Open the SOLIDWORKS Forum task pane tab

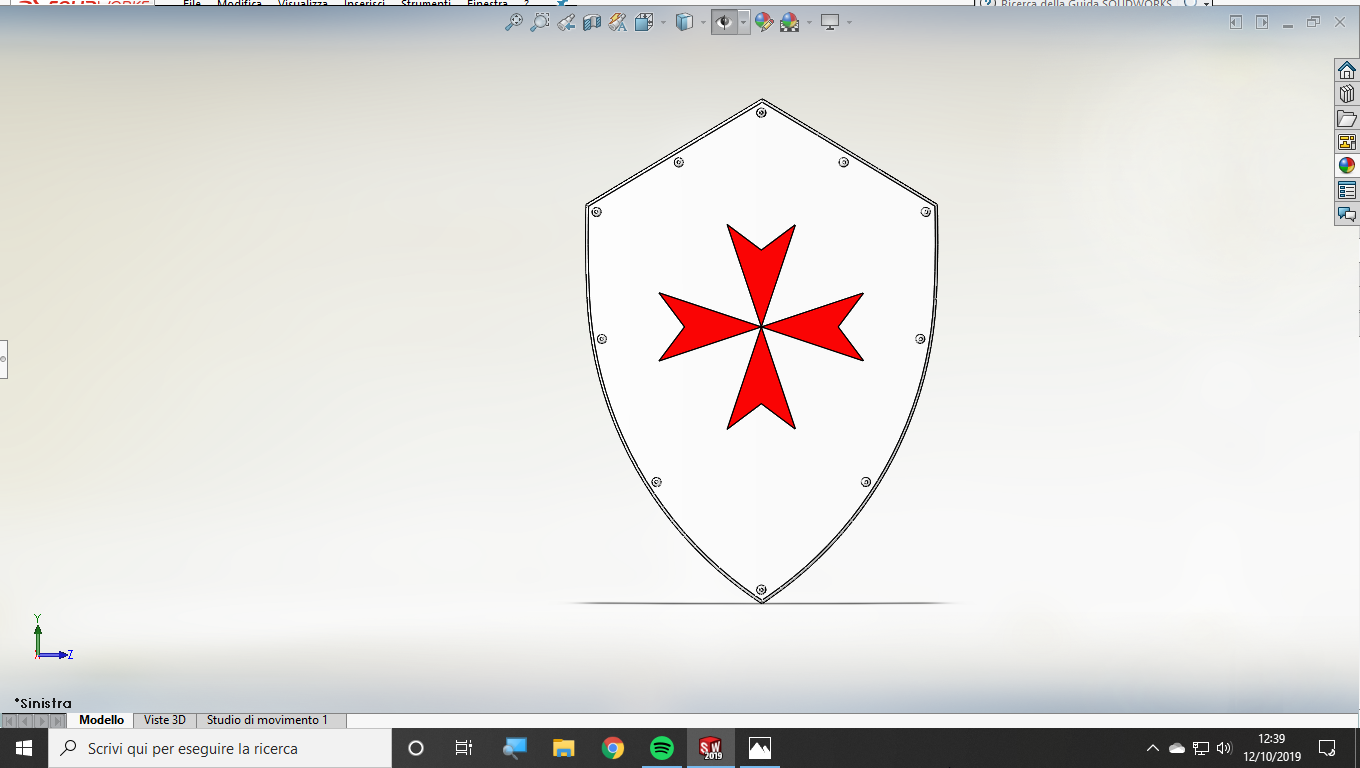[x=1347, y=214]
